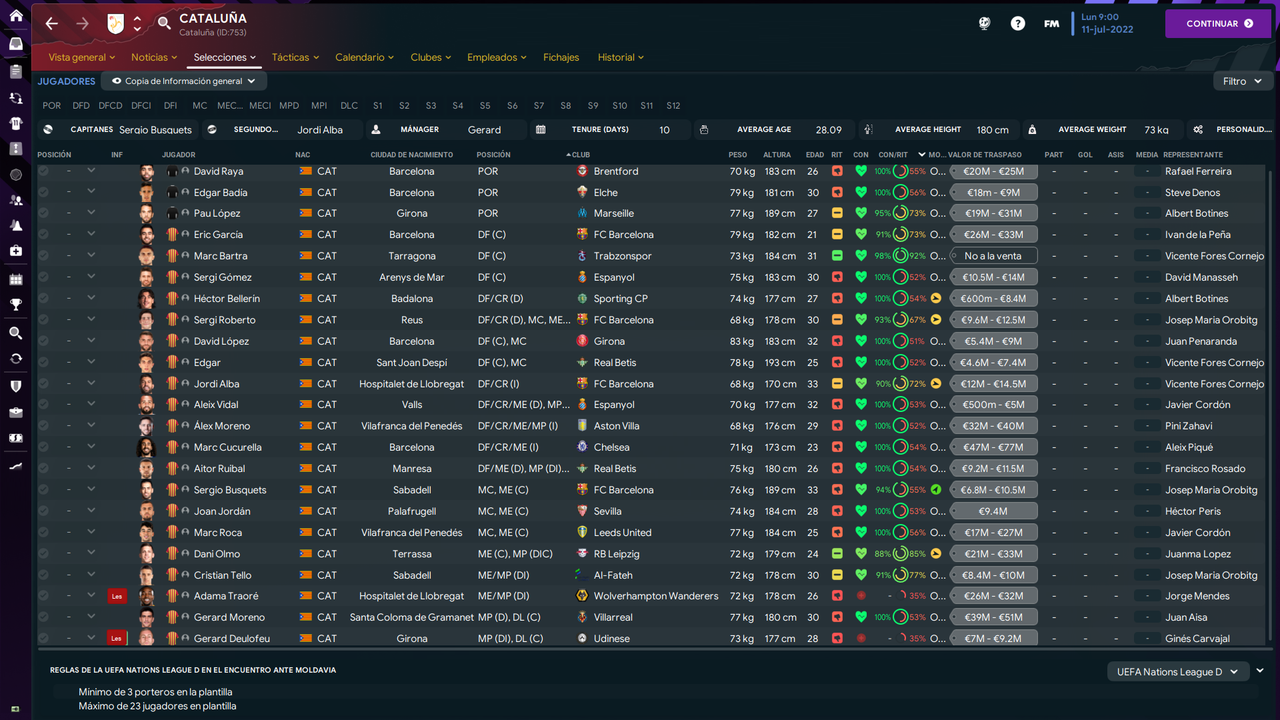The width and height of the screenshot is (1280, 720).
Task: Select the DFCD position filter
Action: click(x=110, y=105)
